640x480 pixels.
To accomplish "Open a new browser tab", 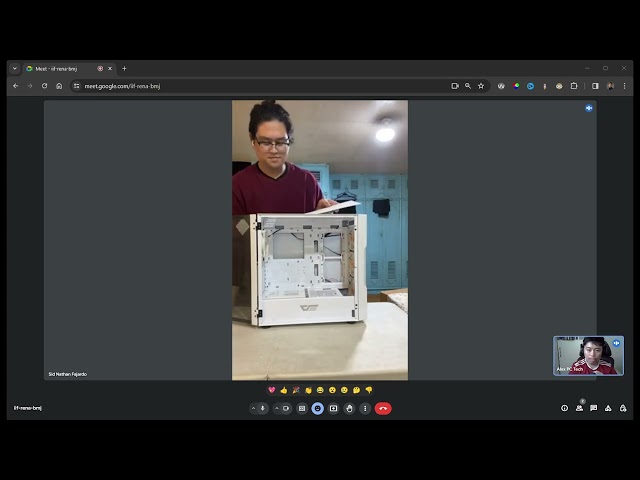I will tap(124, 69).
